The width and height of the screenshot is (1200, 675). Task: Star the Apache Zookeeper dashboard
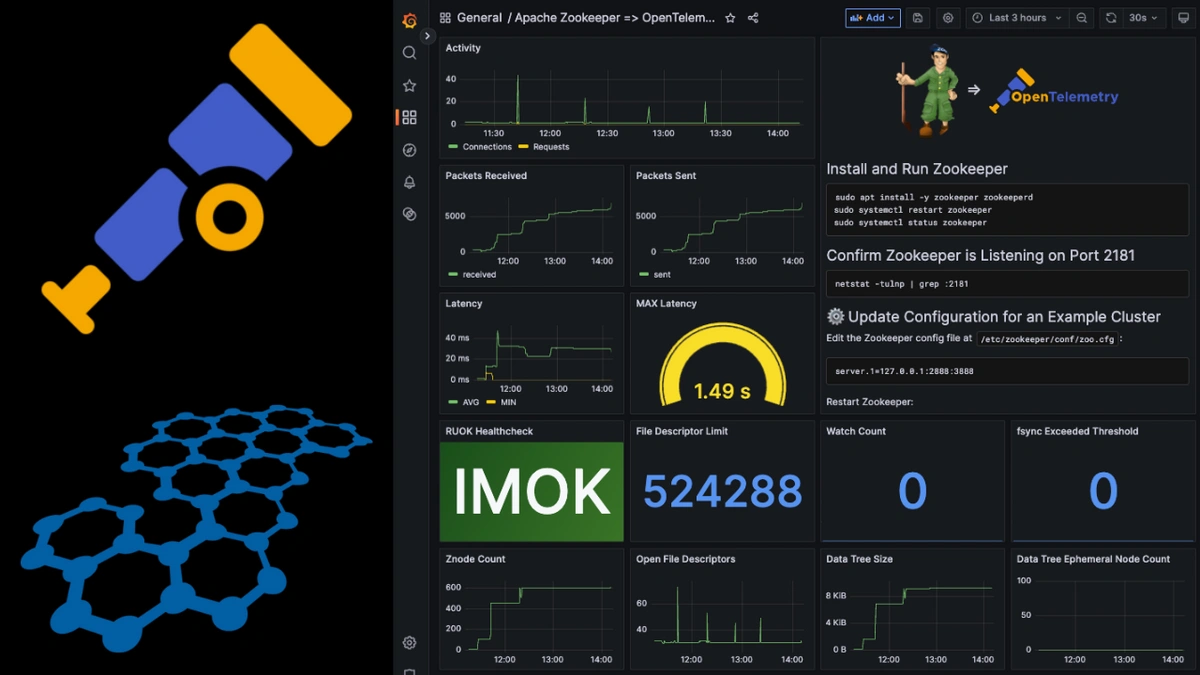point(731,17)
